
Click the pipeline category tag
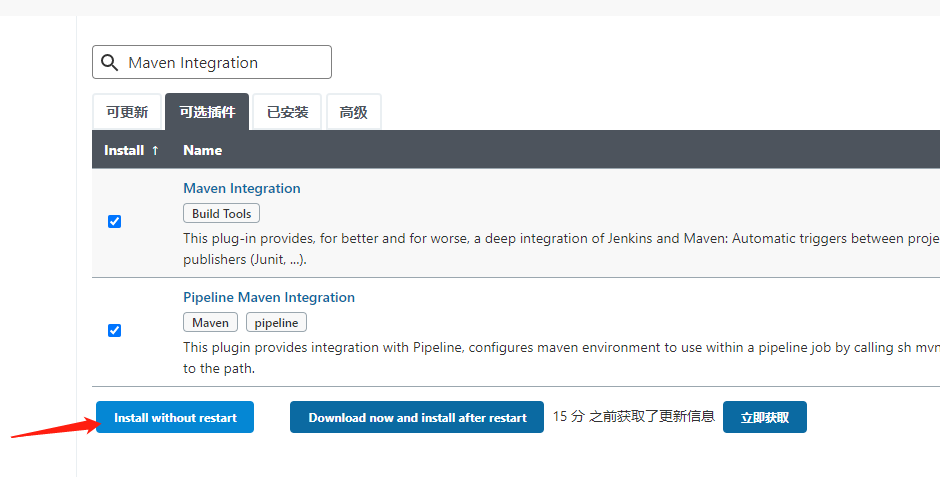click(x=277, y=322)
